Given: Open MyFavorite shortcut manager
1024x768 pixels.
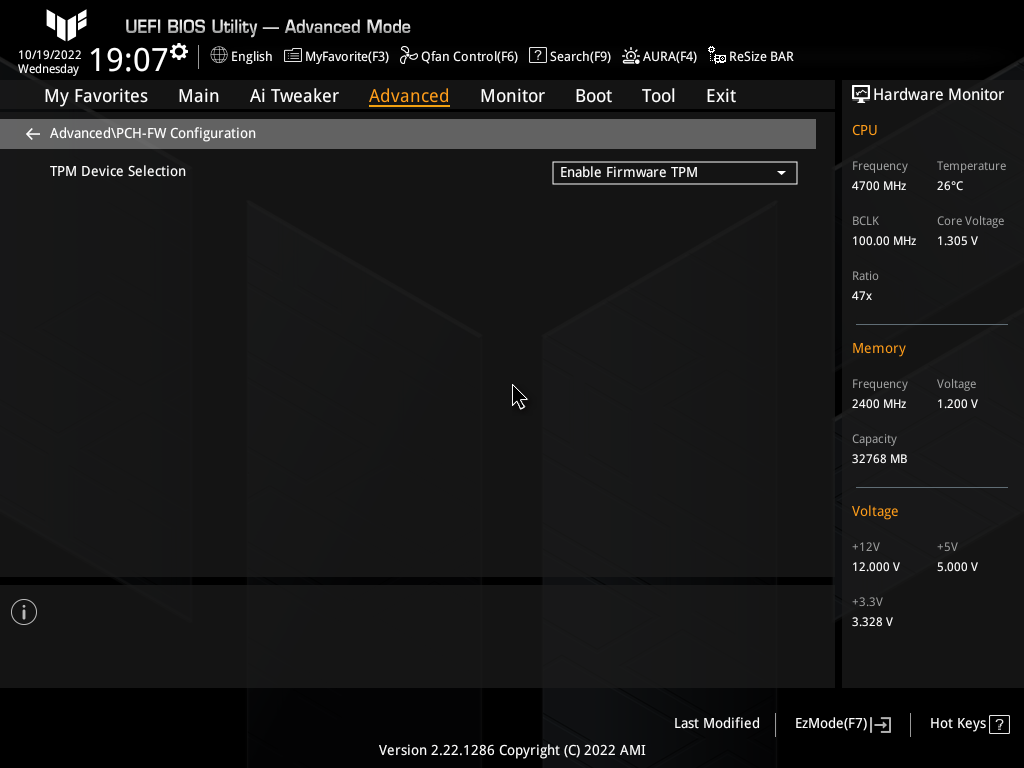Looking at the screenshot, I should [336, 56].
